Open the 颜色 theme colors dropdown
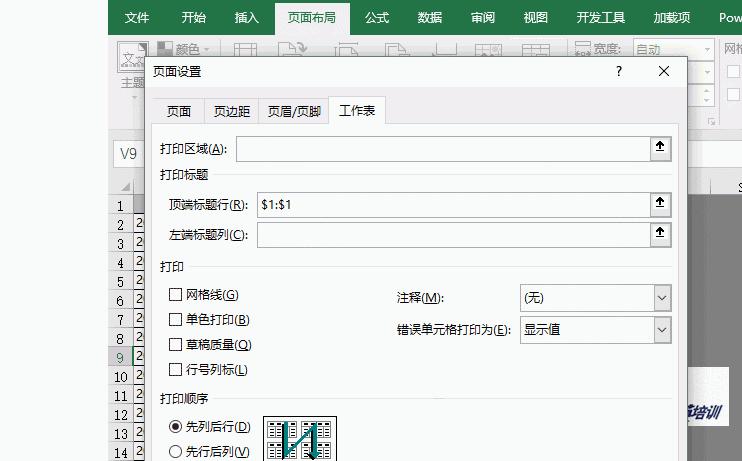 coord(185,49)
